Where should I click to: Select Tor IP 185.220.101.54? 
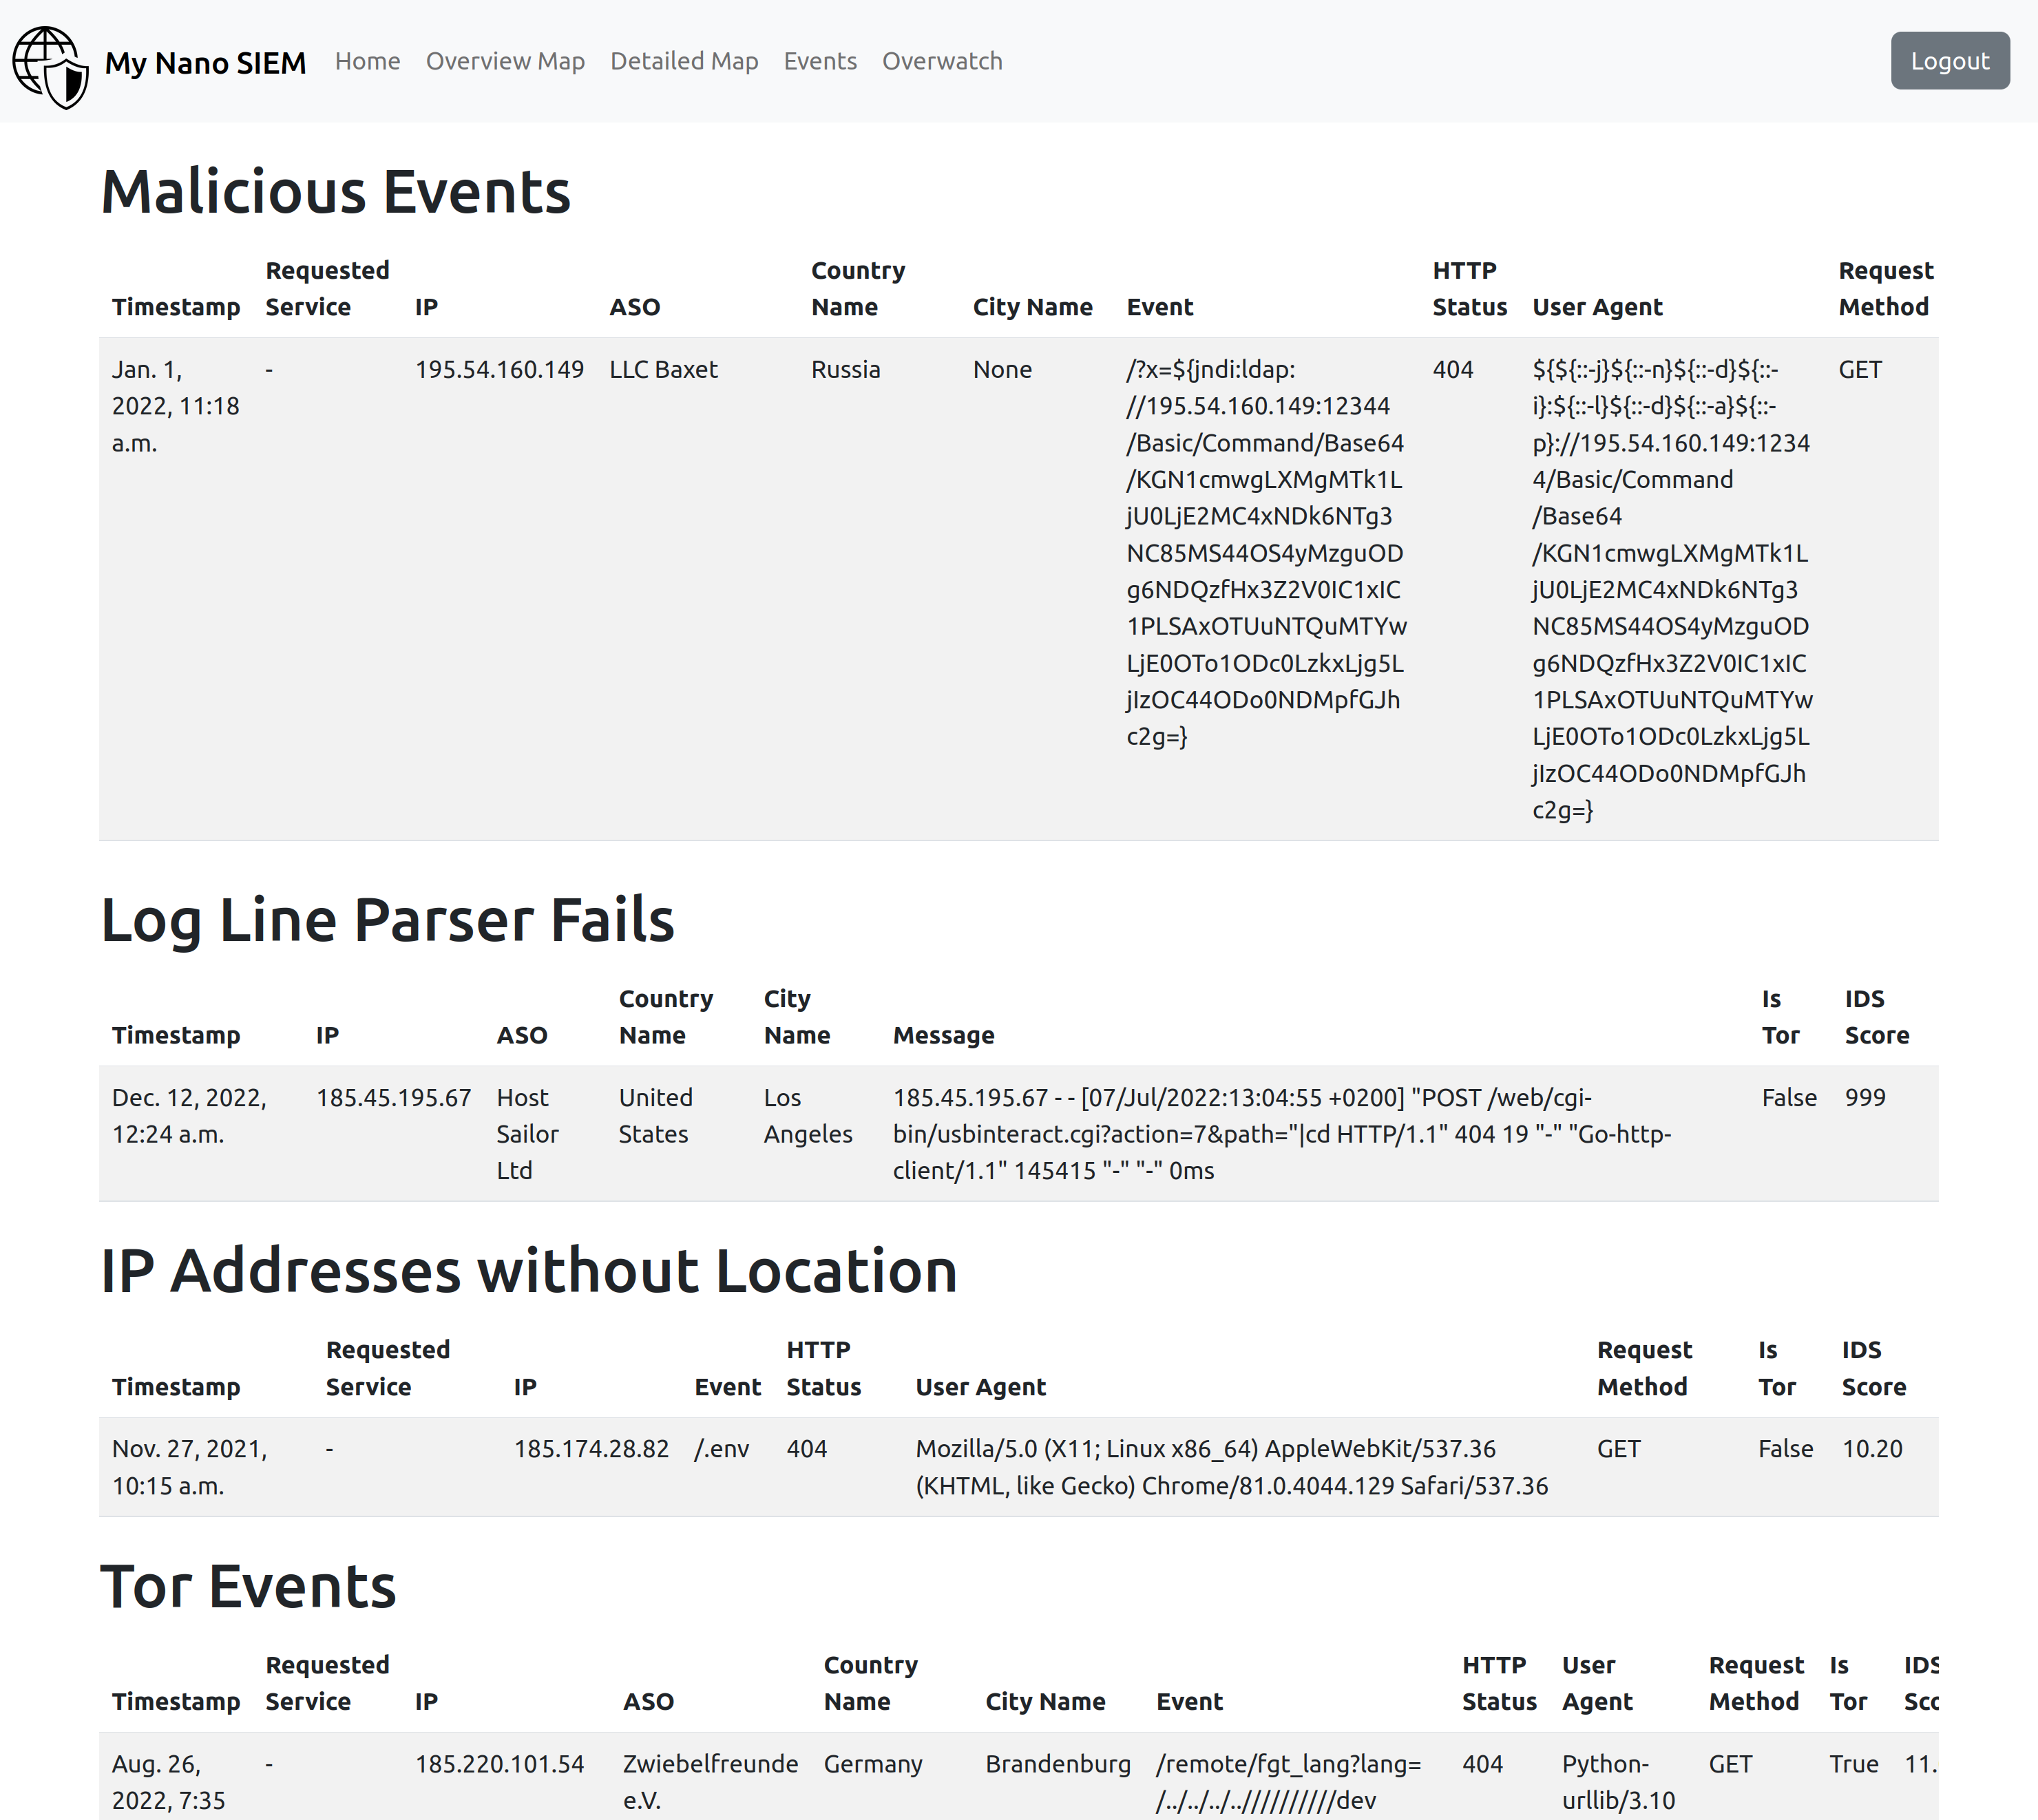[499, 1764]
